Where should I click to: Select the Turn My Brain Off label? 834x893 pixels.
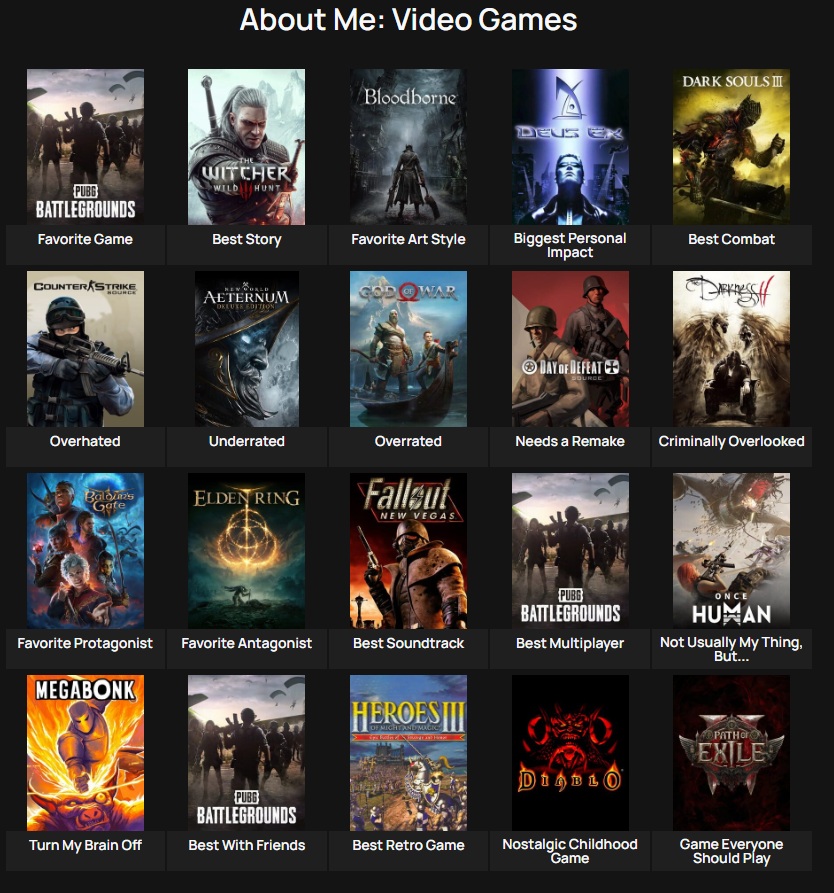pos(85,845)
